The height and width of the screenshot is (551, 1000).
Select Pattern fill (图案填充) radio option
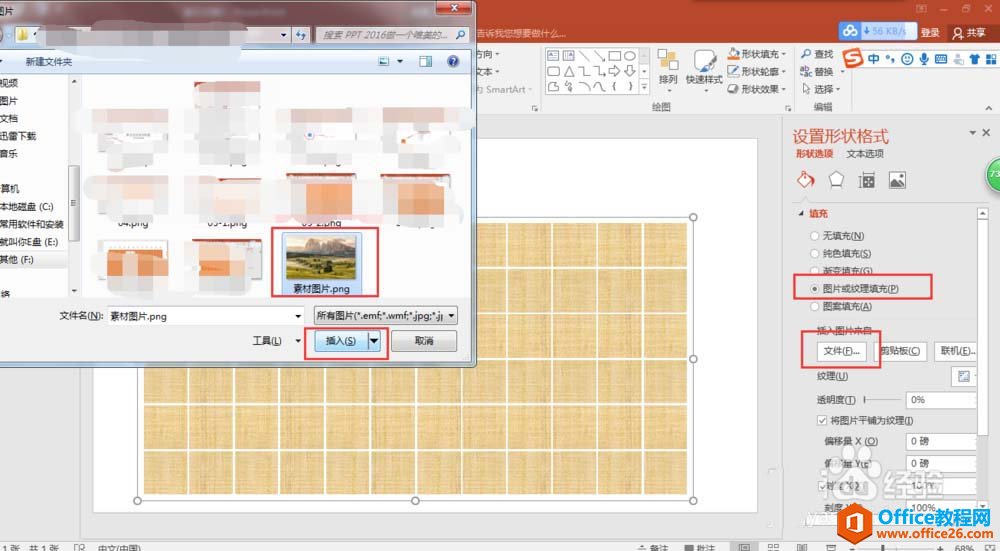(x=814, y=307)
